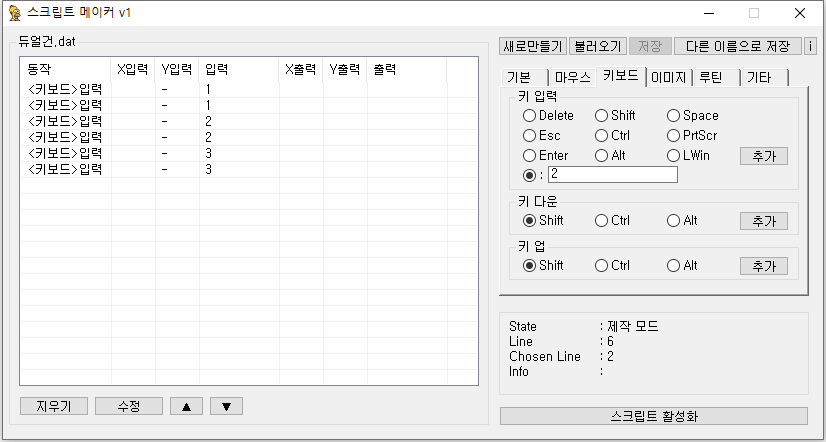Click 추가 in 키 다운 group
The image size is (826, 442).
tap(764, 221)
